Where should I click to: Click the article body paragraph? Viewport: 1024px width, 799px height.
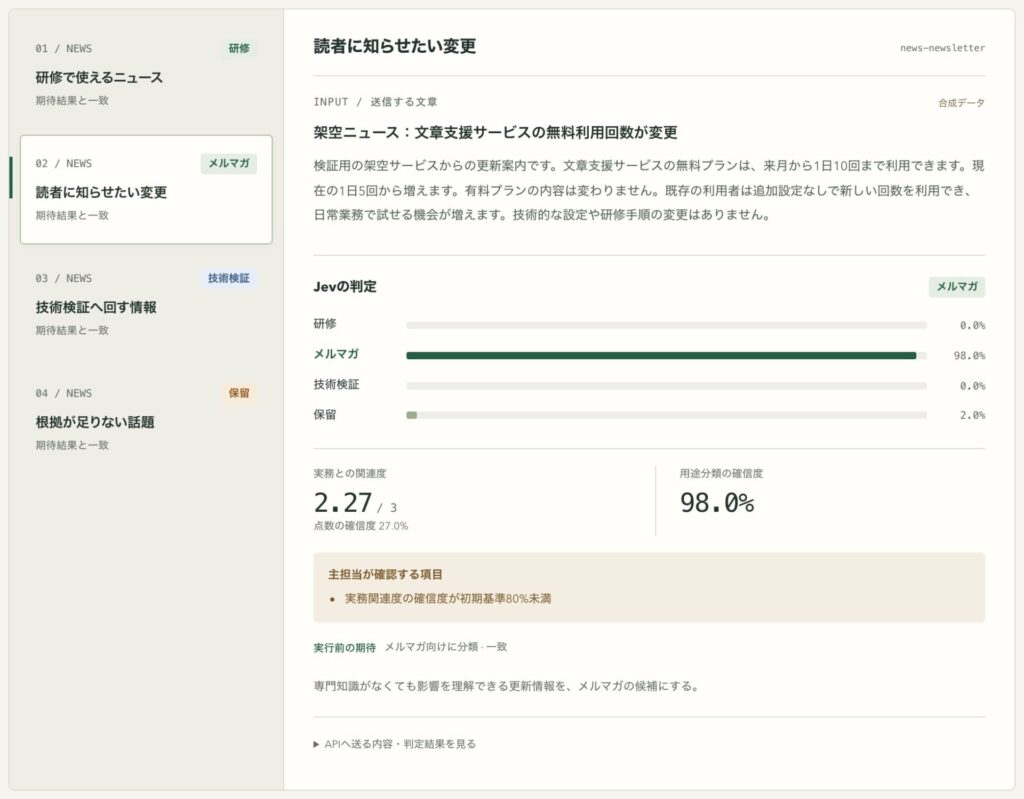(648, 190)
